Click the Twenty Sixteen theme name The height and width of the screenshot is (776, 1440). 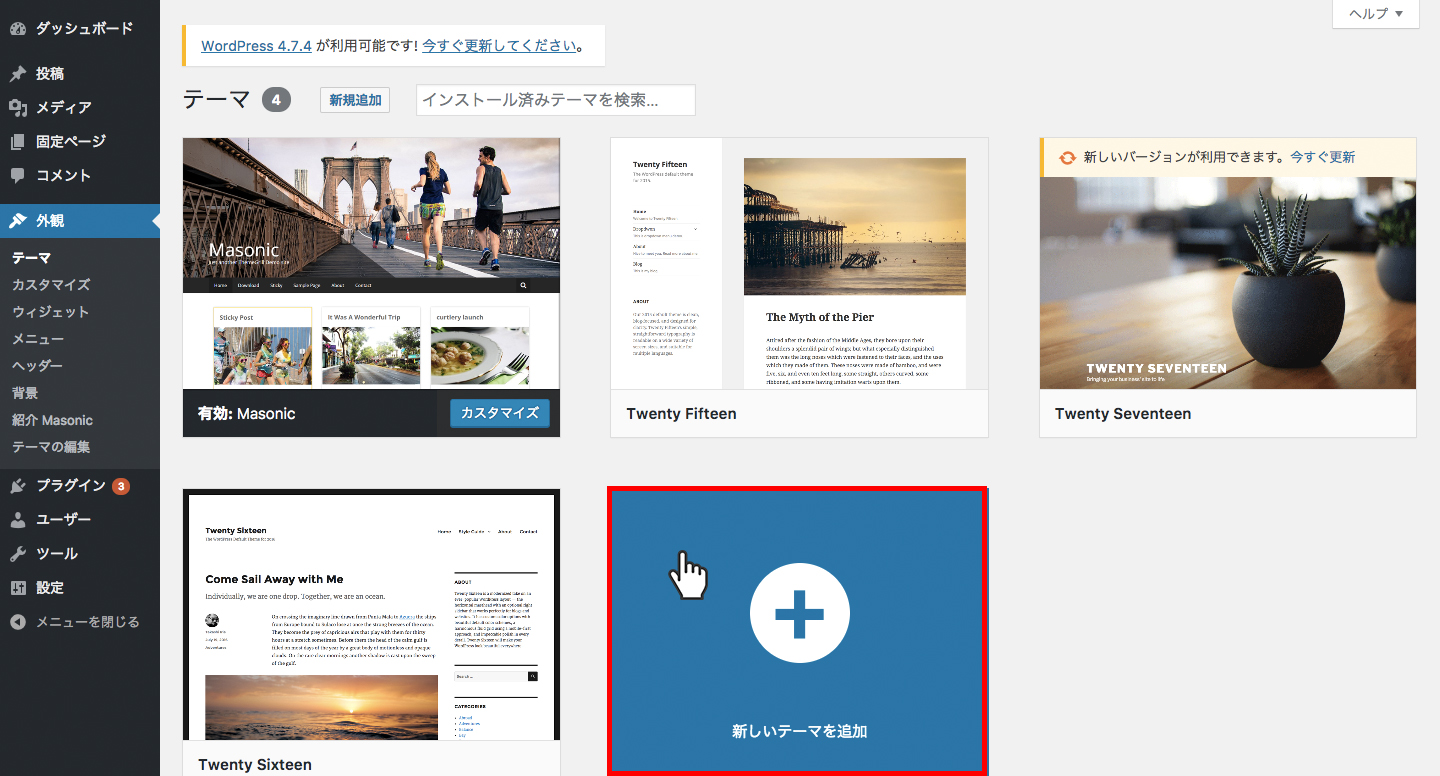click(255, 765)
